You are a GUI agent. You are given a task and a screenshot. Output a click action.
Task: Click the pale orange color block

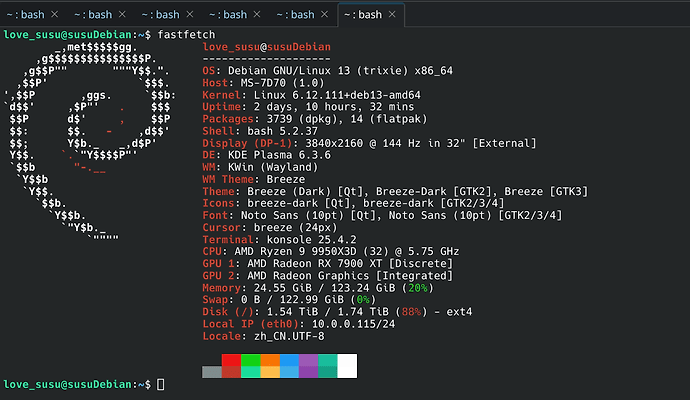pyautogui.click(x=270, y=372)
